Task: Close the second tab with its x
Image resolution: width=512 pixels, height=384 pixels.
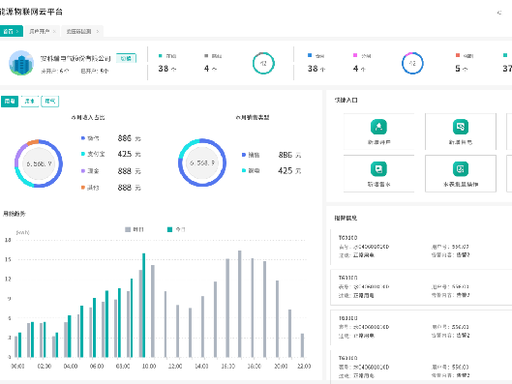Action: 54,31
